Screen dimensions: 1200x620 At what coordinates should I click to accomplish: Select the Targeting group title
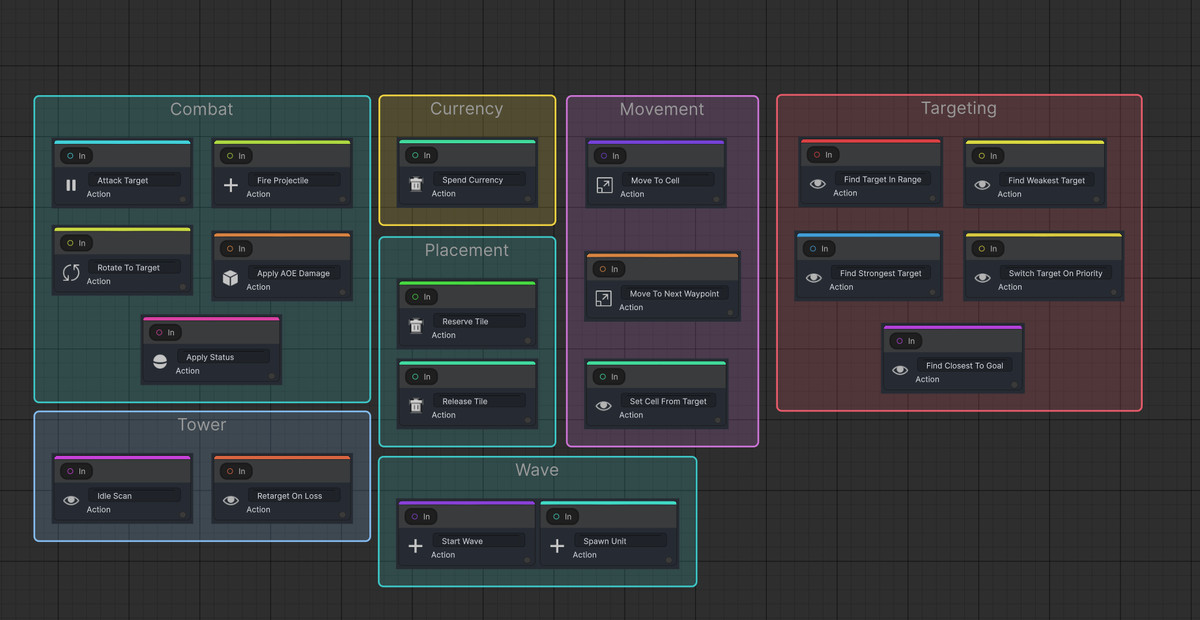pos(959,108)
